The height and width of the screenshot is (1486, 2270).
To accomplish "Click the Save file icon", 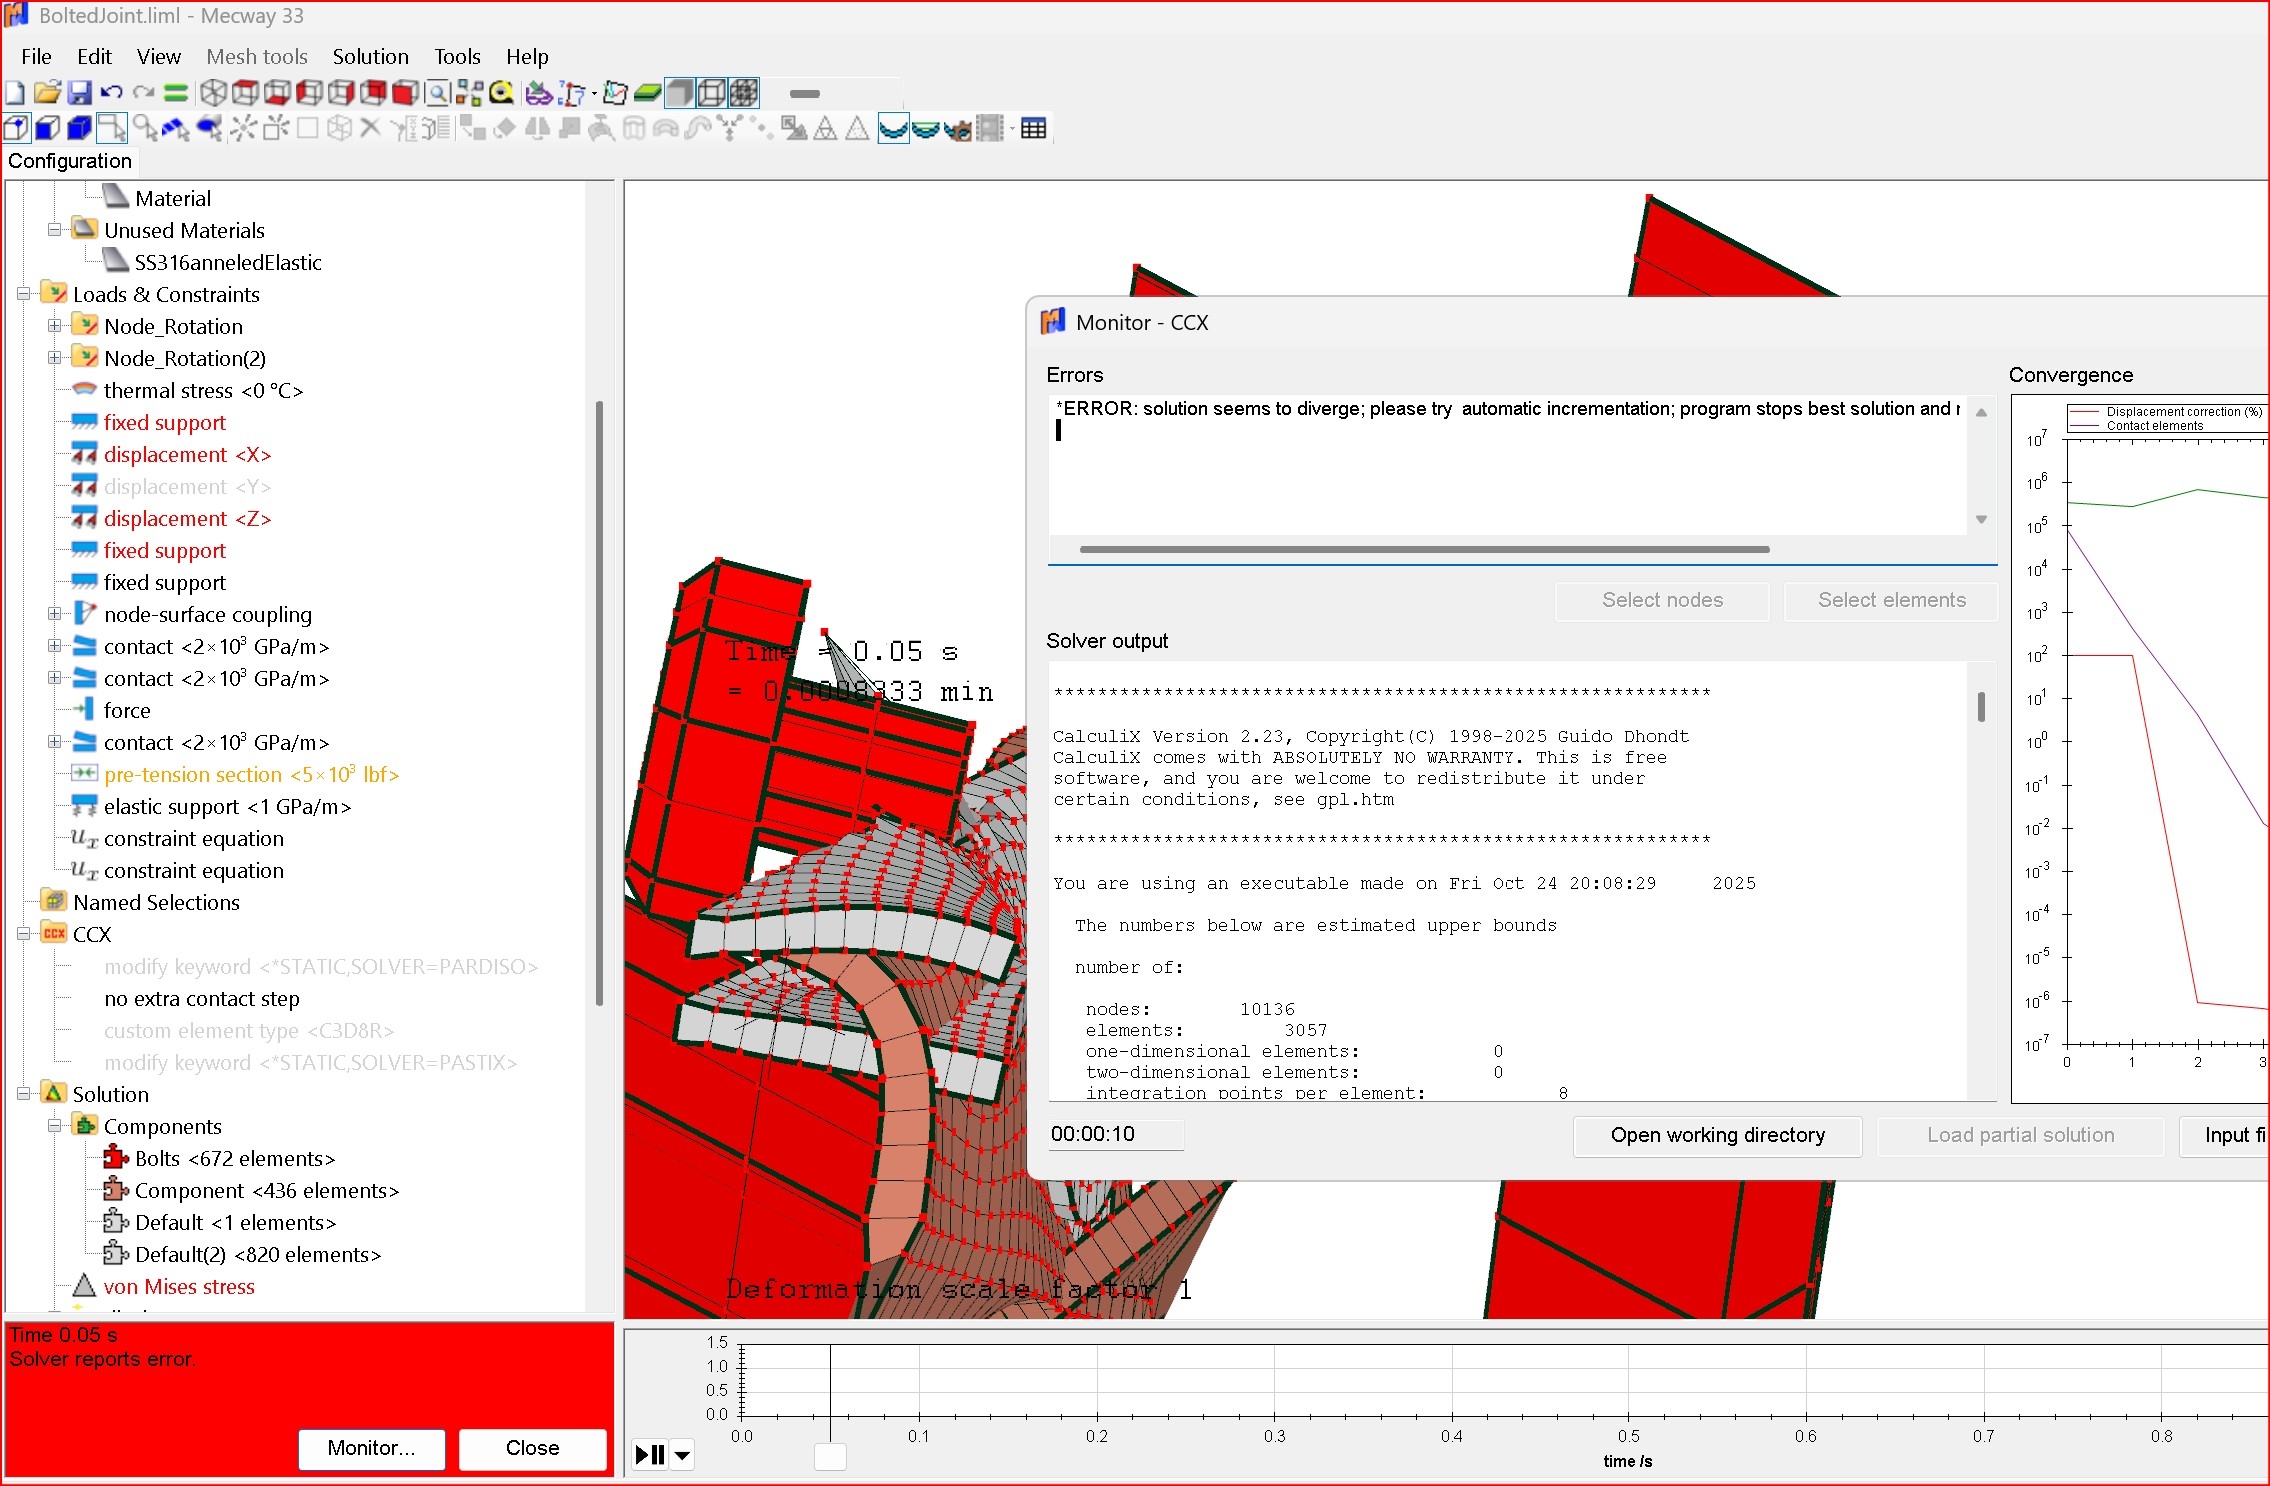I will (79, 93).
